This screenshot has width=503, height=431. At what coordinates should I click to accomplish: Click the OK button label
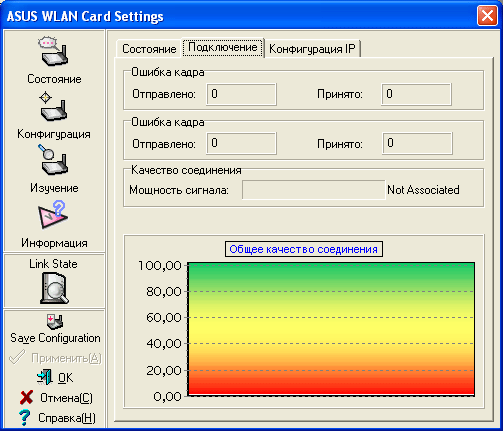point(65,378)
